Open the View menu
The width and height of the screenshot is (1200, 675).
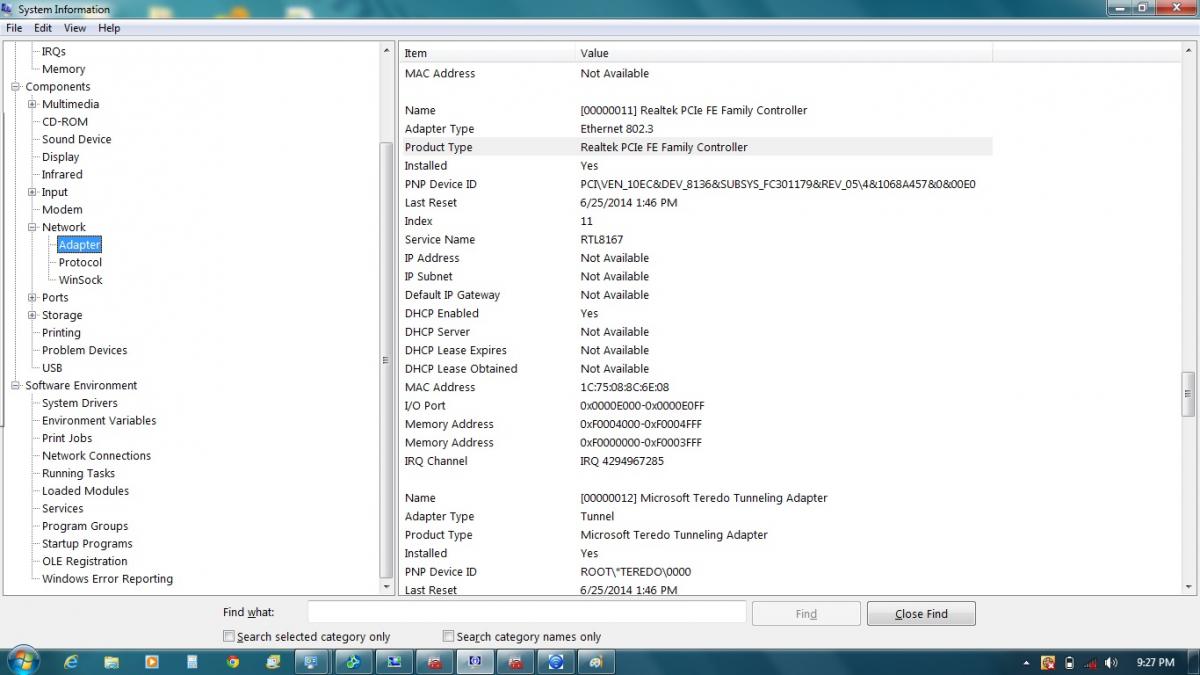click(75, 28)
